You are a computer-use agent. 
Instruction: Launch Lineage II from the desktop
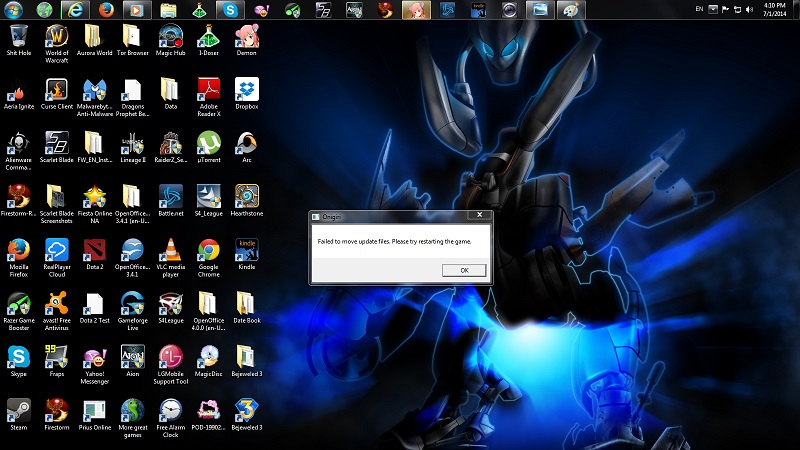coord(133,147)
